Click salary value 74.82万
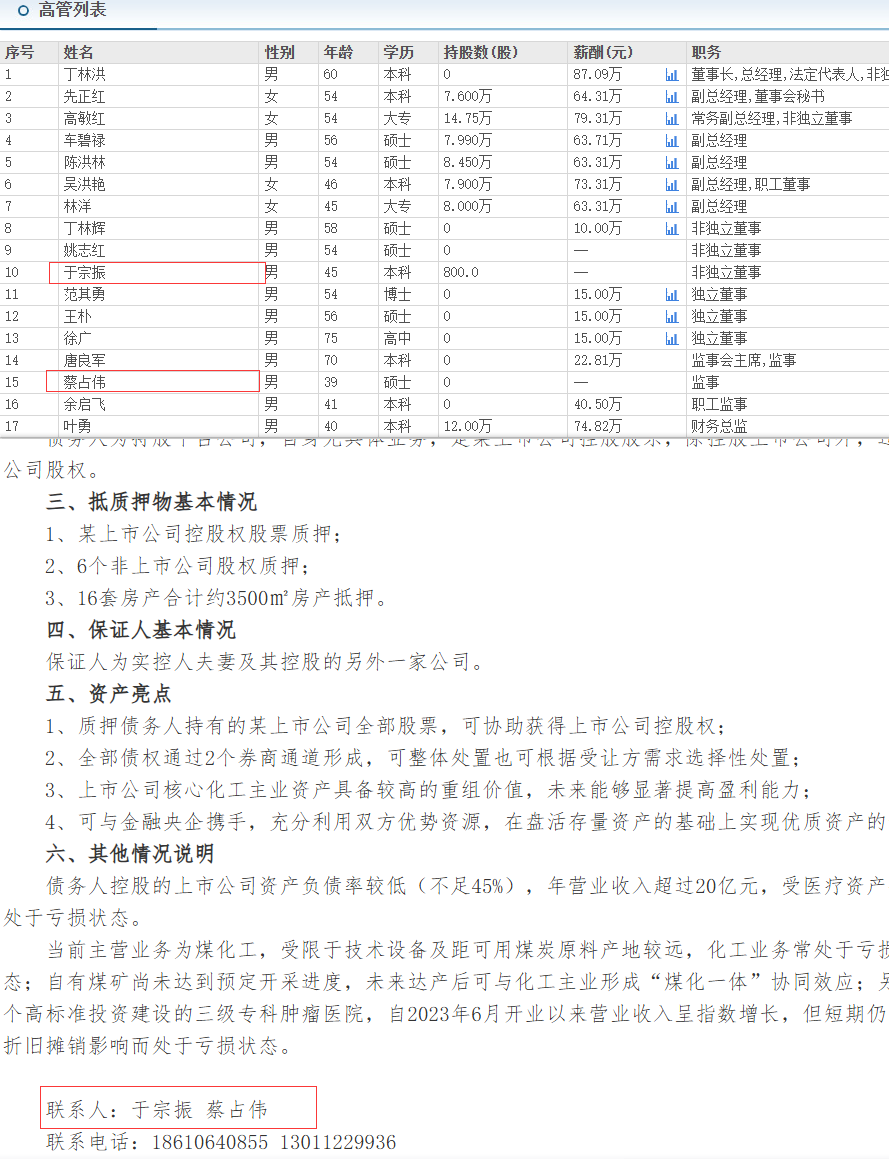The image size is (889, 1159). point(597,426)
